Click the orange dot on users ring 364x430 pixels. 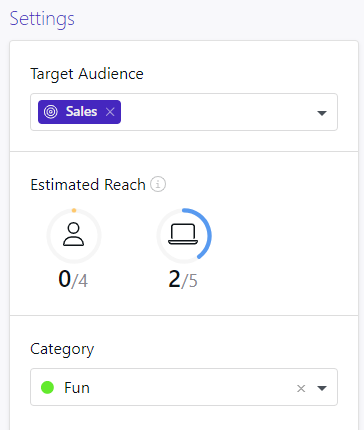pyautogui.click(x=74, y=210)
